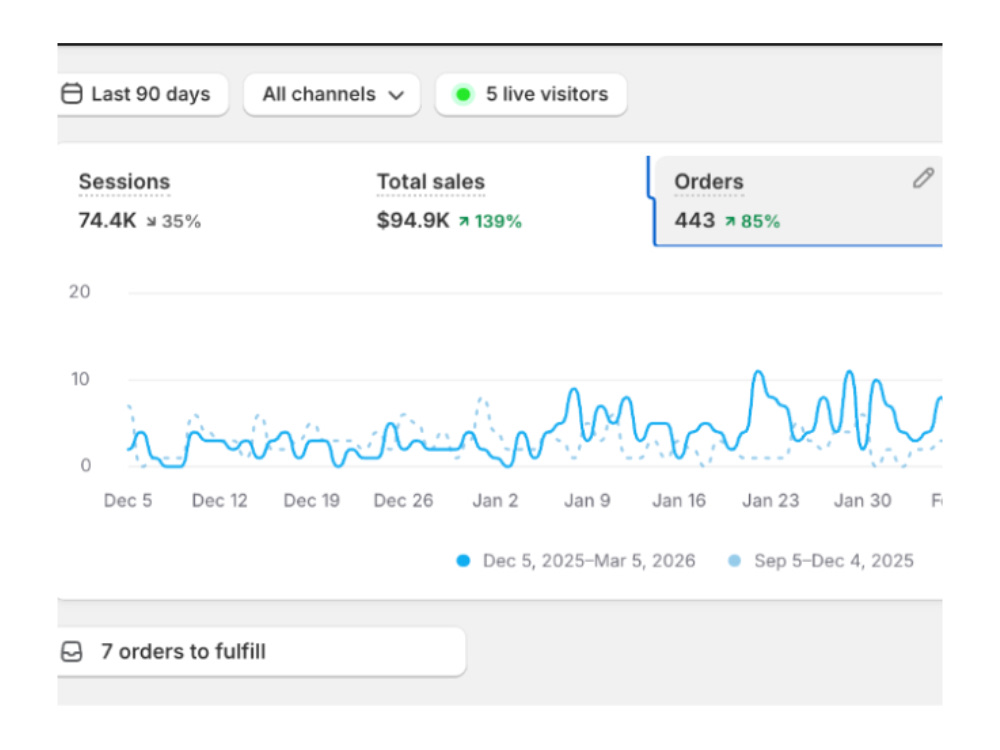Click the 85% orders increase indicator
The height and width of the screenshot is (750, 1000).
tap(753, 221)
